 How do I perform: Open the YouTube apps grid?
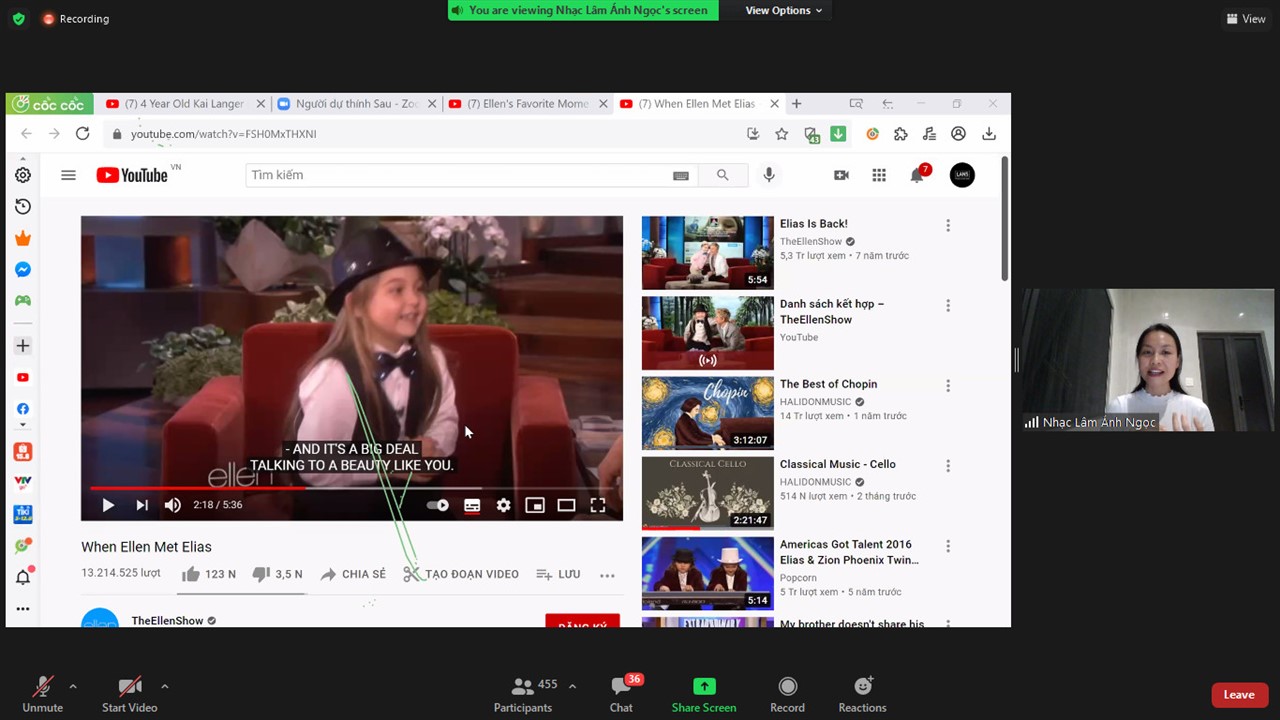pos(879,175)
